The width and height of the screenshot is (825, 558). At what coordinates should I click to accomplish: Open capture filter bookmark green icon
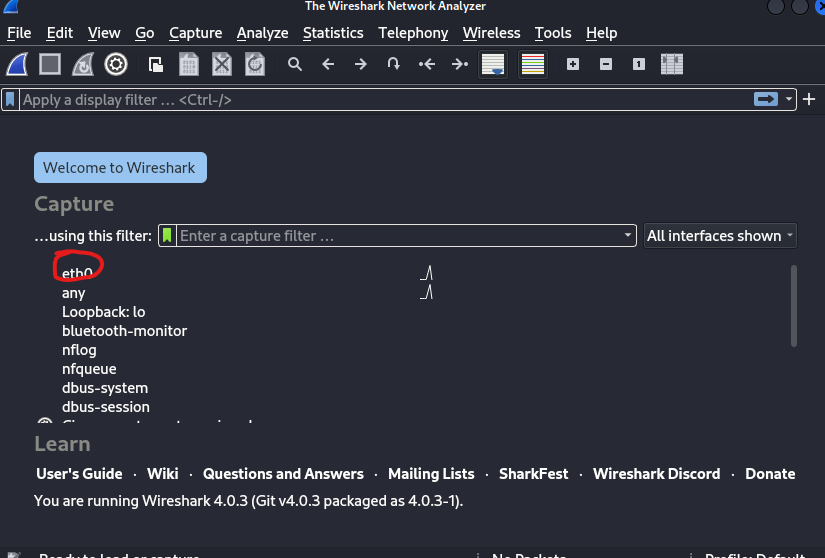[167, 235]
